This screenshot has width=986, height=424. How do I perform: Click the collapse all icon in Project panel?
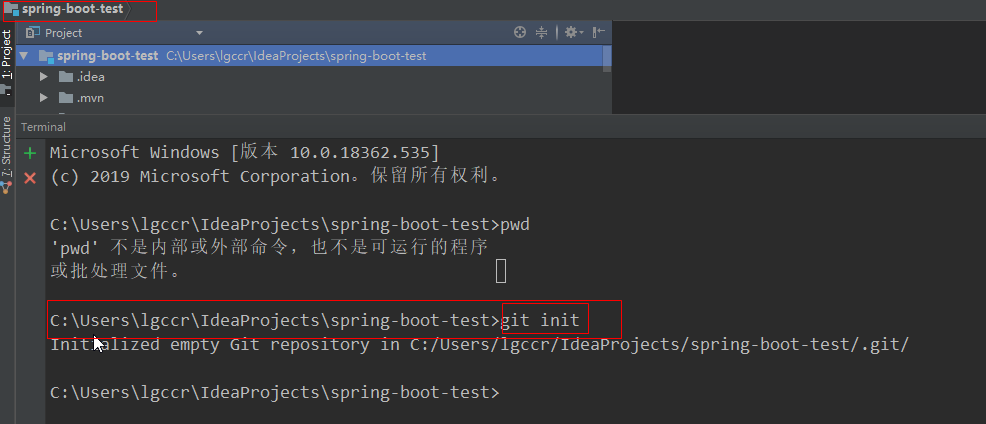click(542, 32)
